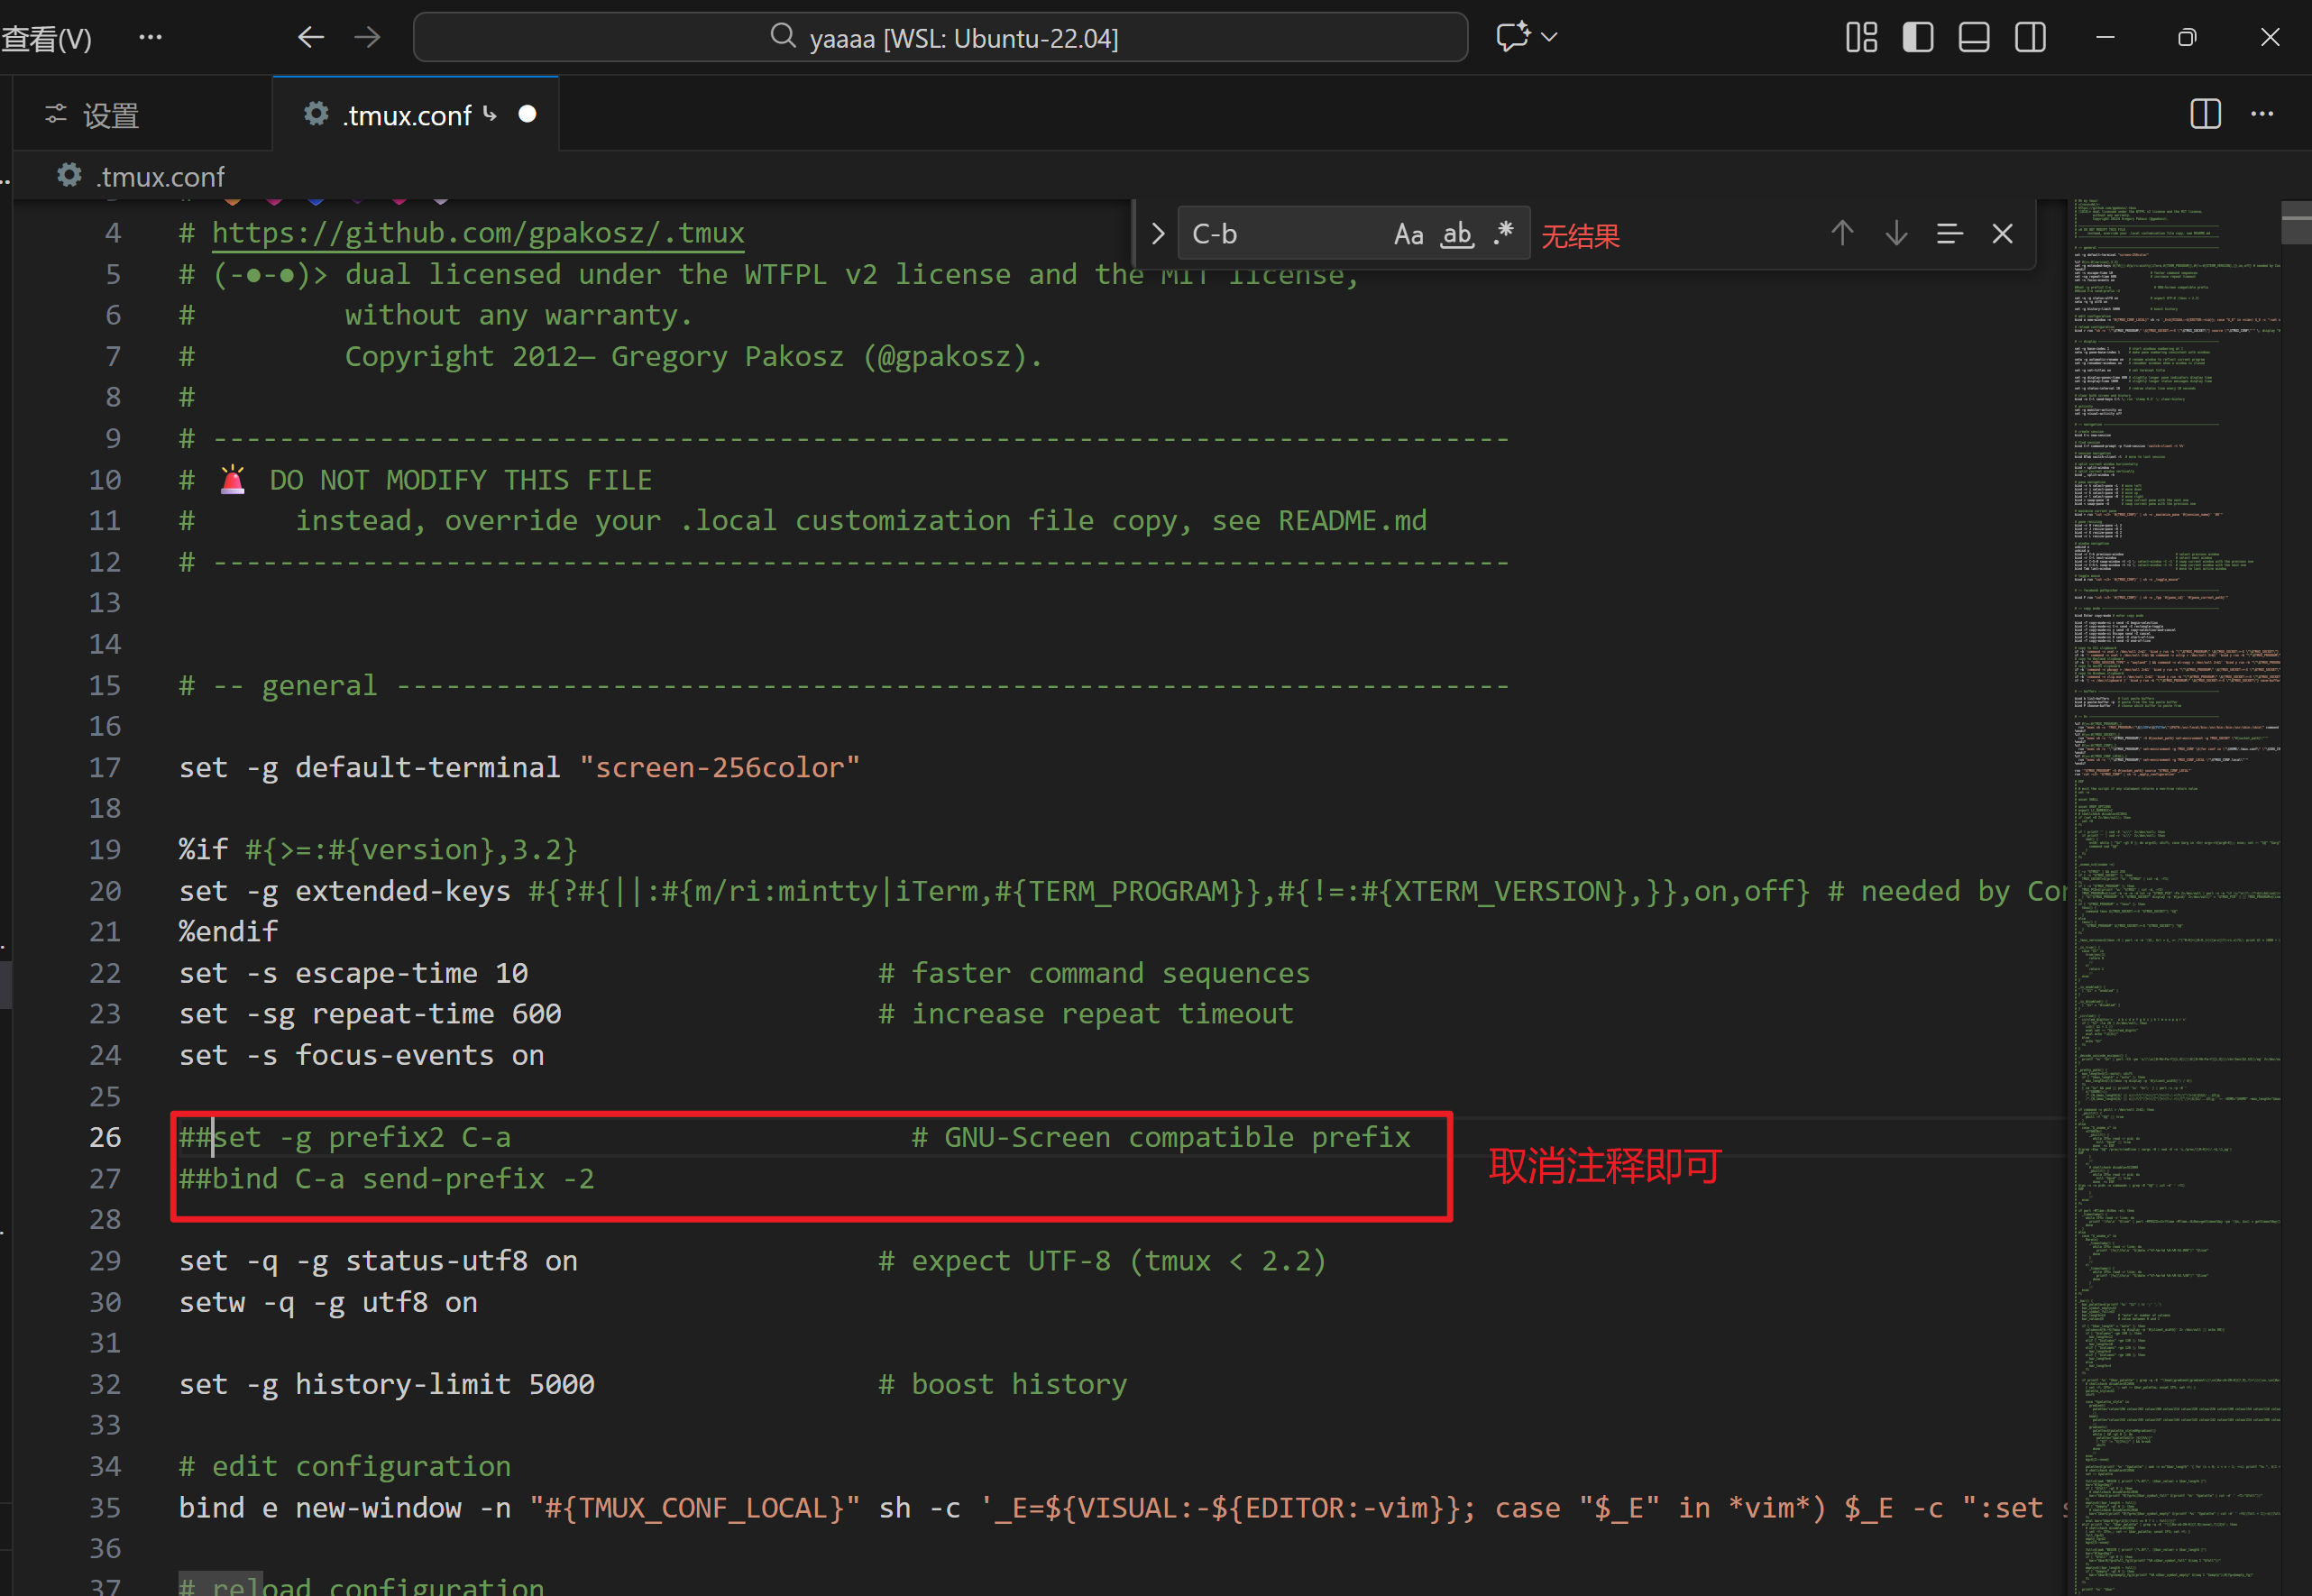Enable regular expression search option

1503,234
